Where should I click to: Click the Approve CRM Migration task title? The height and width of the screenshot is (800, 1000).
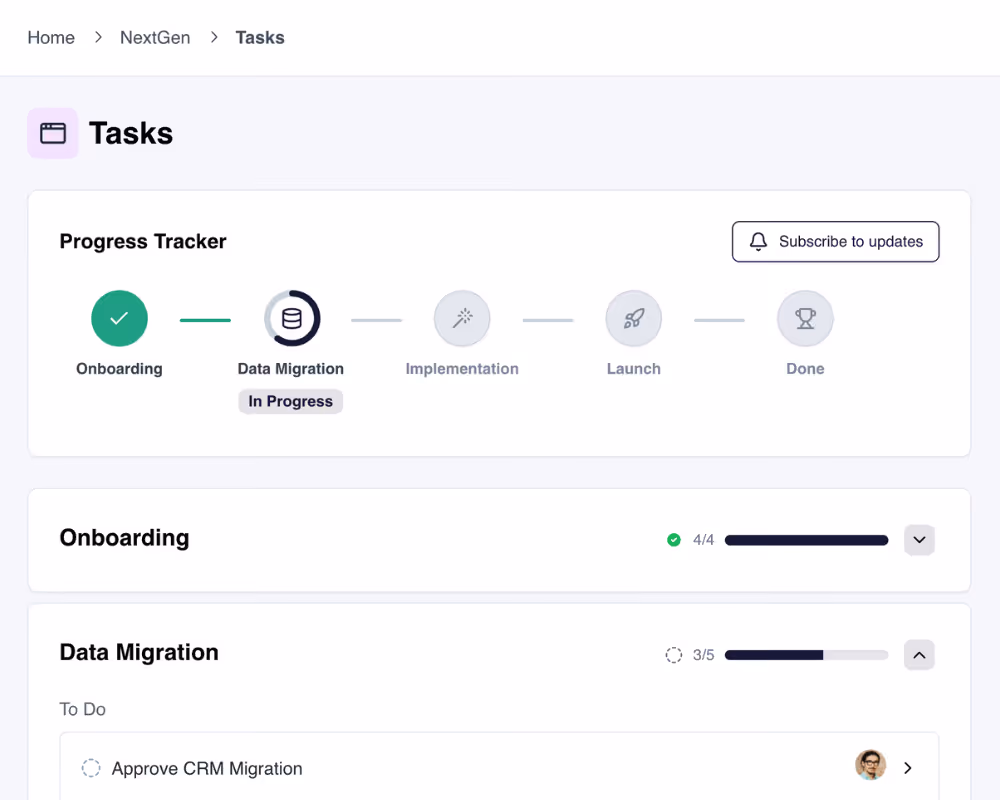point(207,769)
